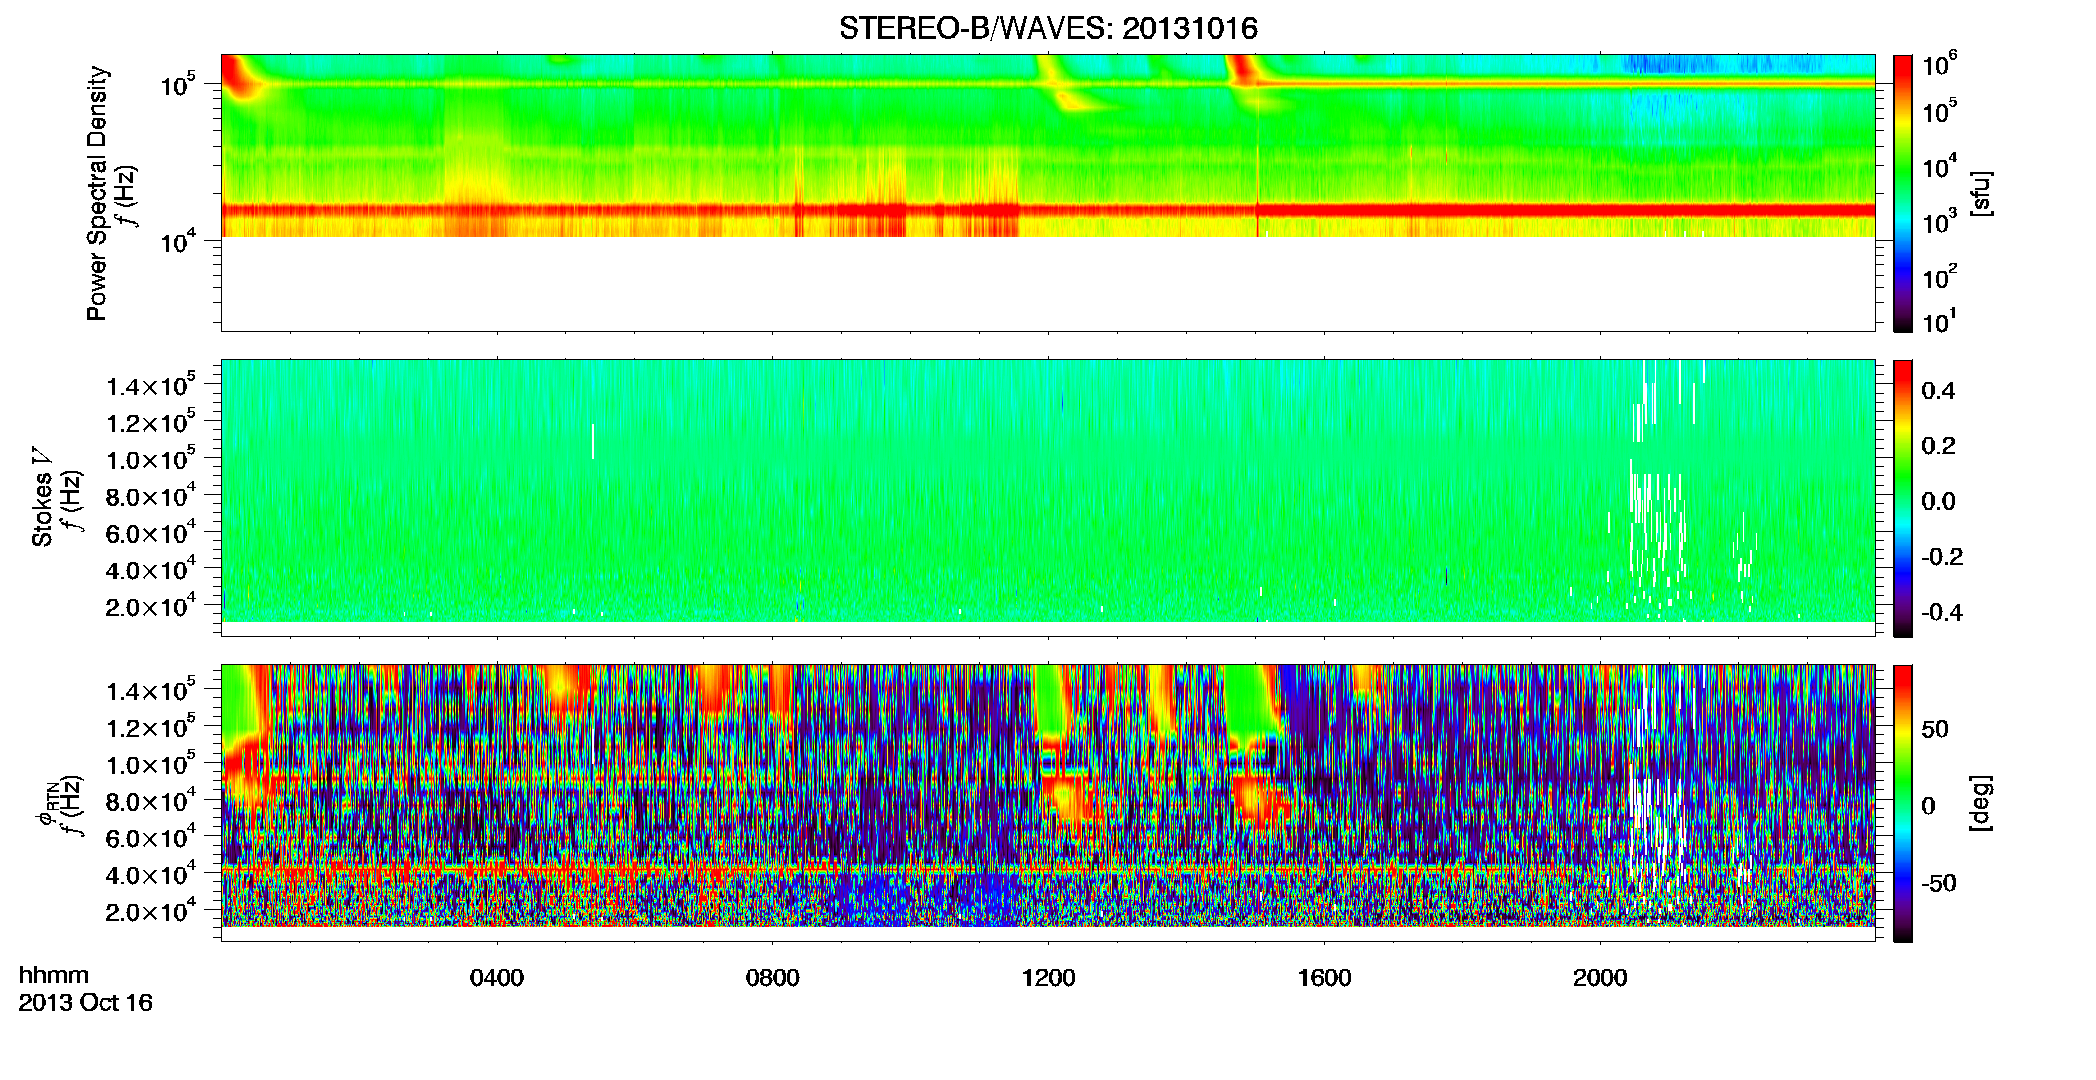Click the 1200 time axis label
2096x1080 pixels.
click(1049, 978)
